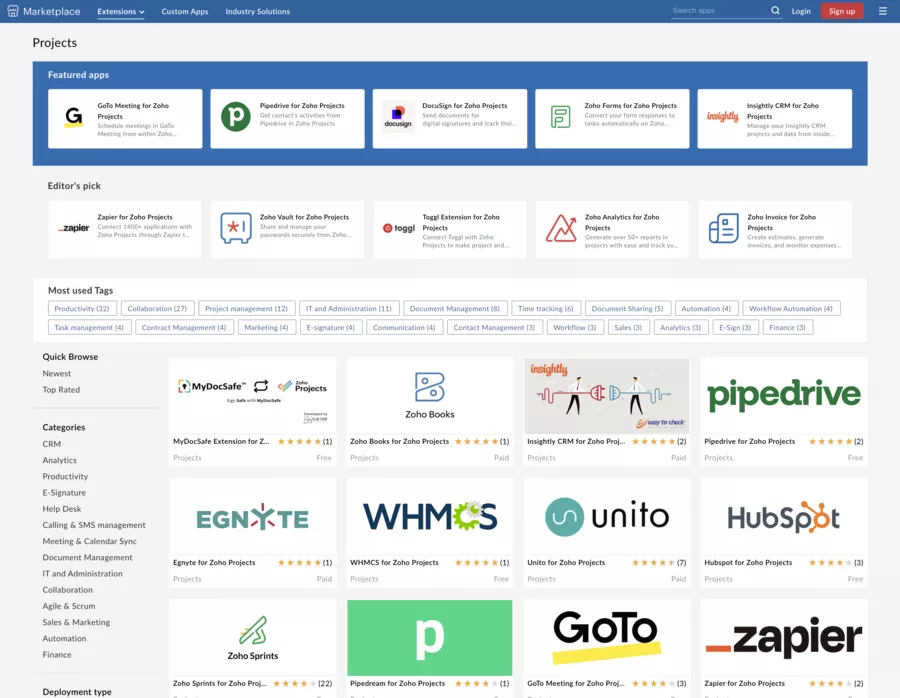The width and height of the screenshot is (900, 698).
Task: Expand the Extensions dropdown menu
Action: click(x=117, y=11)
